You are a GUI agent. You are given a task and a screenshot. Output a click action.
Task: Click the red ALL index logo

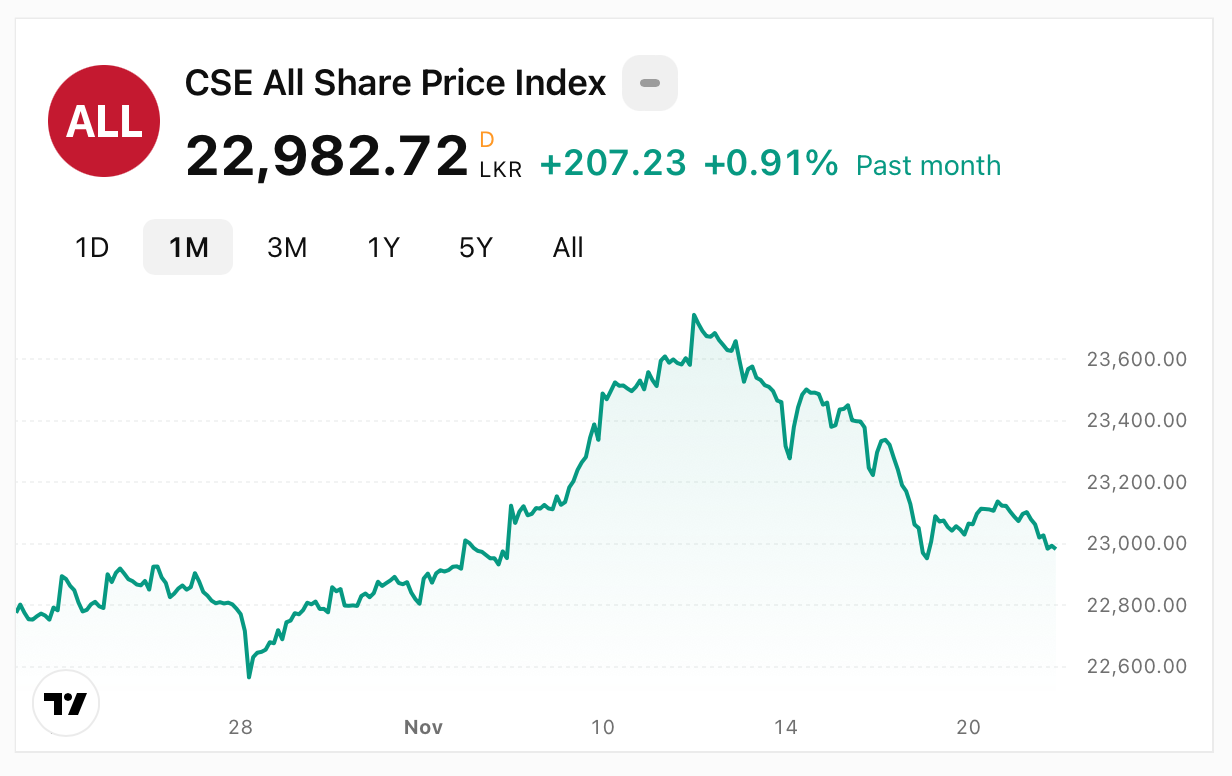[104, 121]
